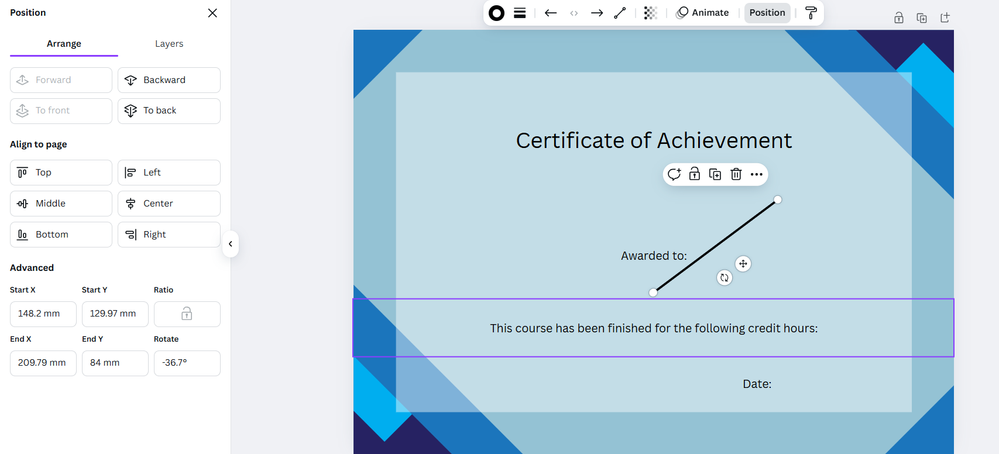Delete the selected line with trash icon

pyautogui.click(x=736, y=174)
